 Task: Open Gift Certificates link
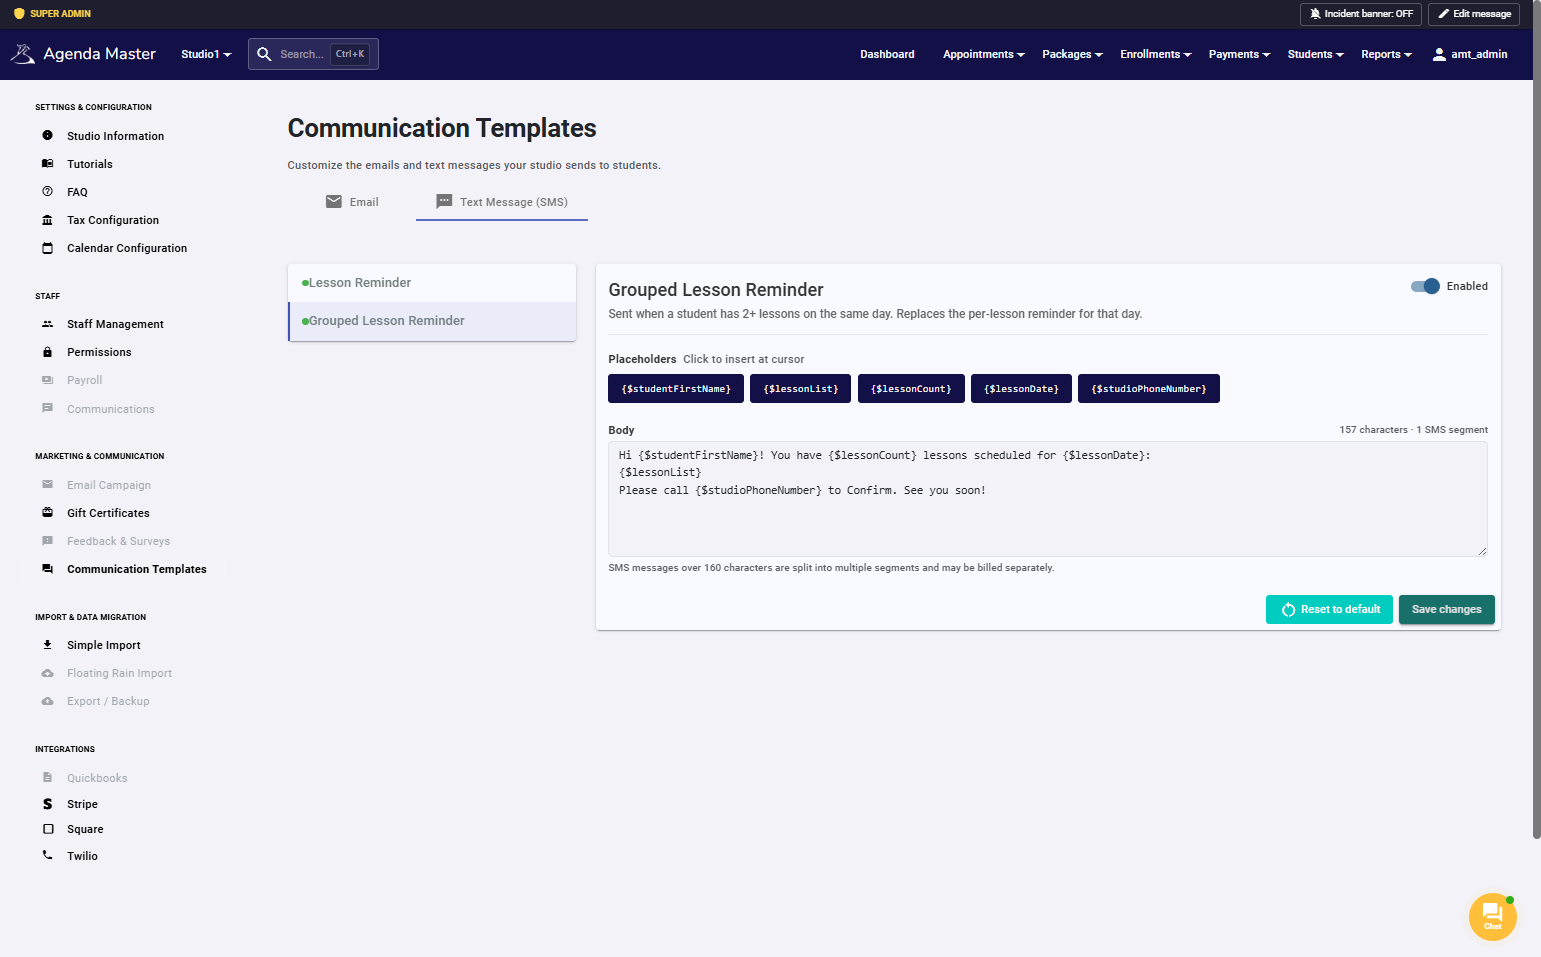[x=108, y=513]
